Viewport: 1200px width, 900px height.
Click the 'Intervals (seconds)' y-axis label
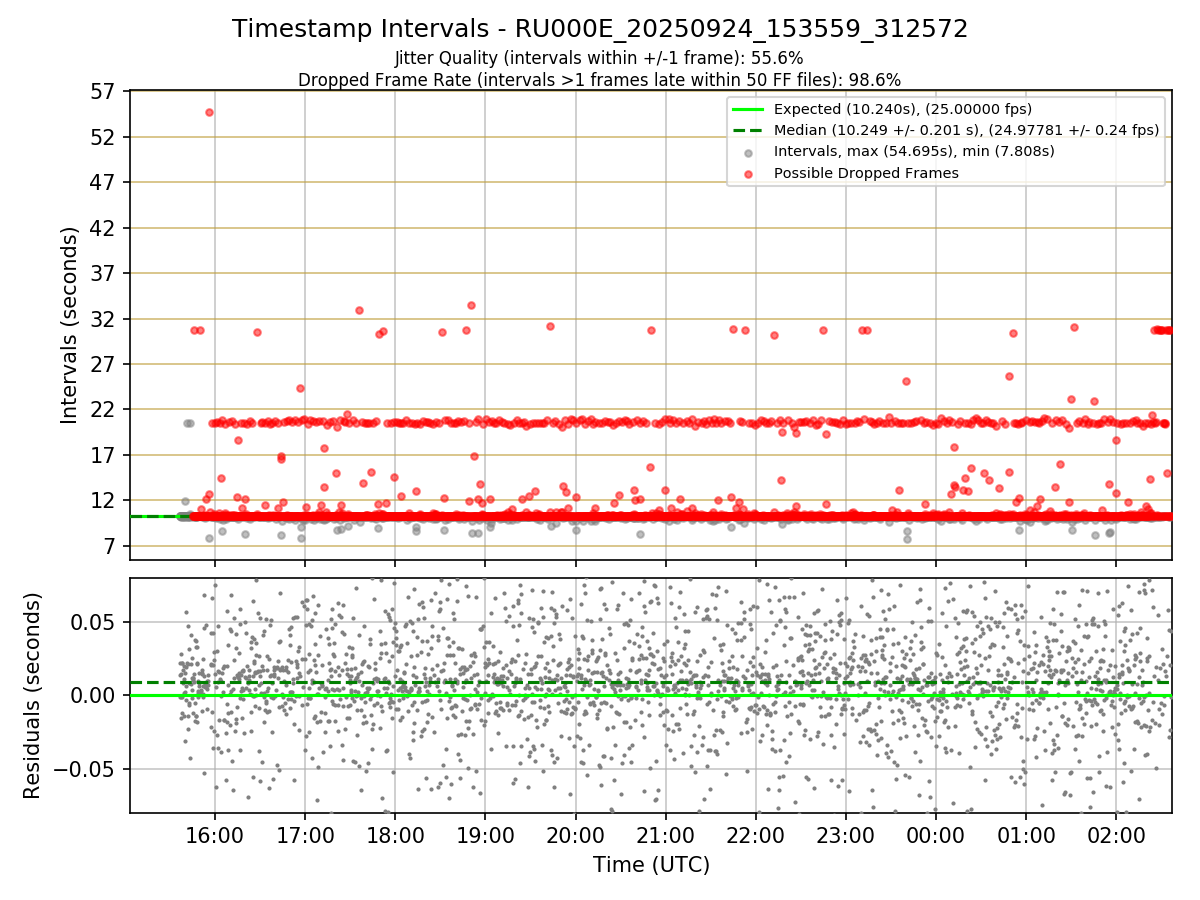click(70, 324)
